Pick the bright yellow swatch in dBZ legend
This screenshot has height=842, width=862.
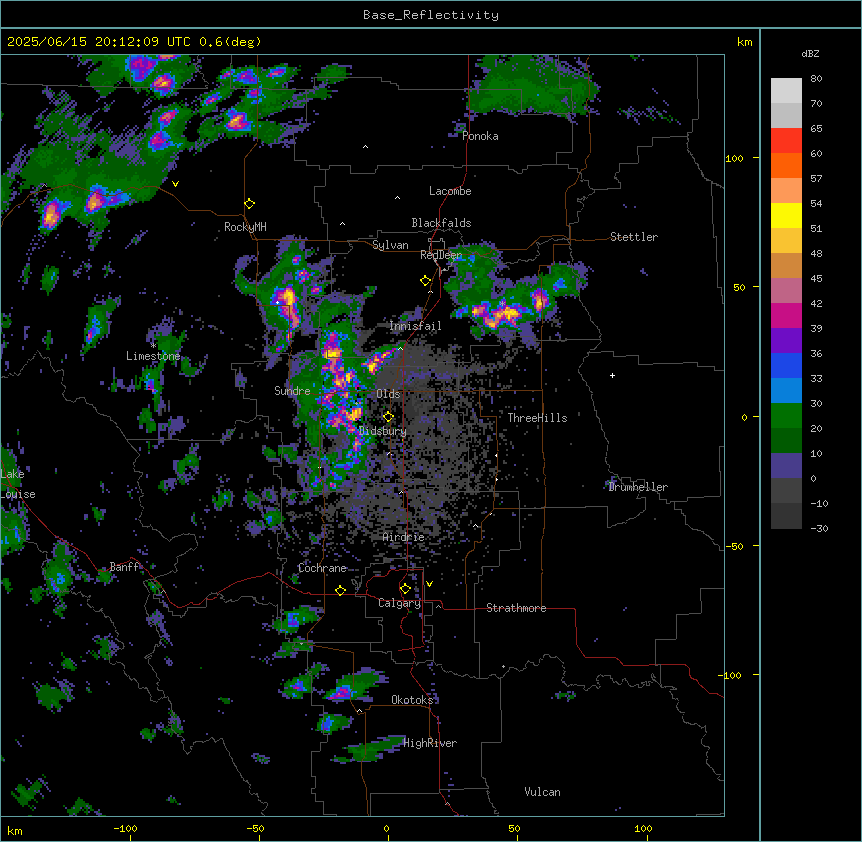click(x=786, y=215)
